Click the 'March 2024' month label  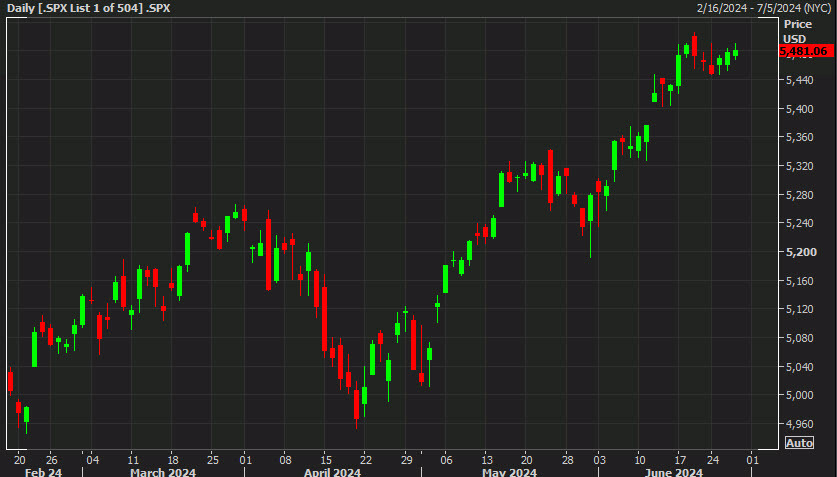click(x=163, y=472)
